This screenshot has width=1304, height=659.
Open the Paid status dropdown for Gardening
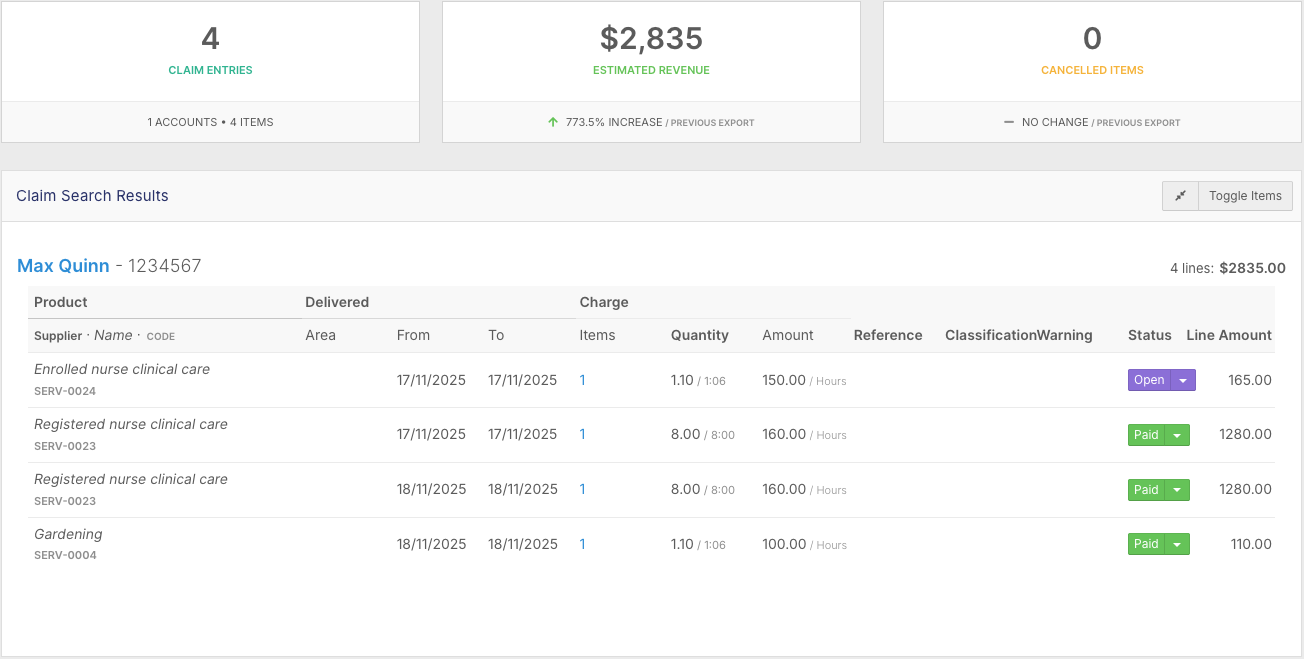click(1177, 545)
